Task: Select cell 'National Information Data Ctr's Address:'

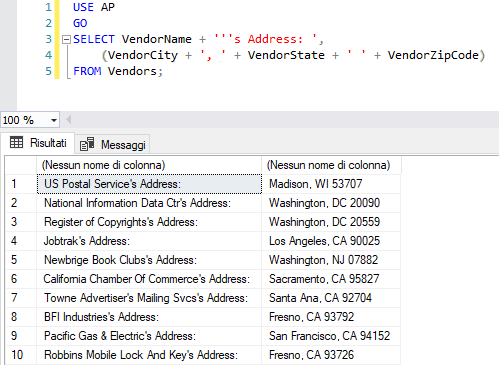Action: 149,203
